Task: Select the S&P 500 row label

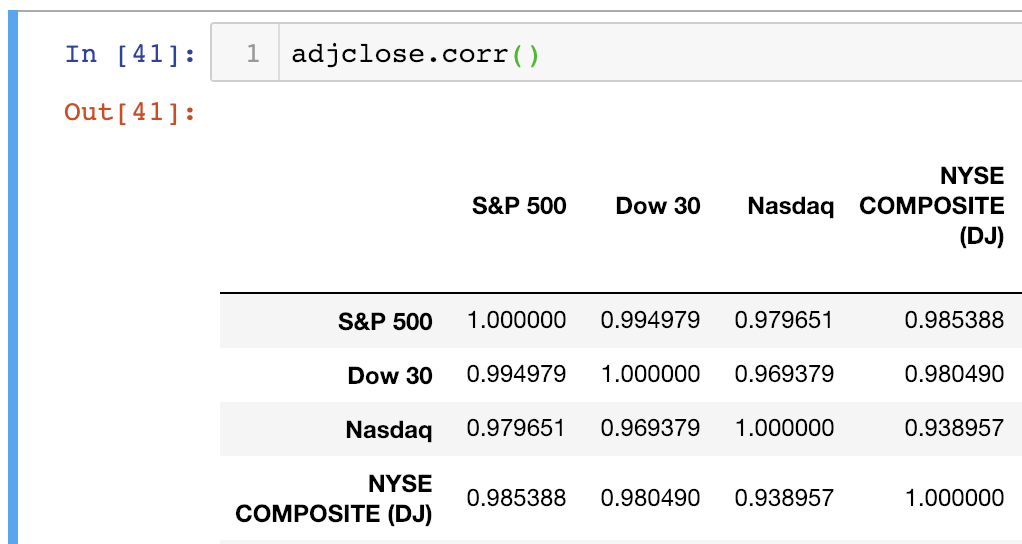Action: pyautogui.click(x=385, y=321)
